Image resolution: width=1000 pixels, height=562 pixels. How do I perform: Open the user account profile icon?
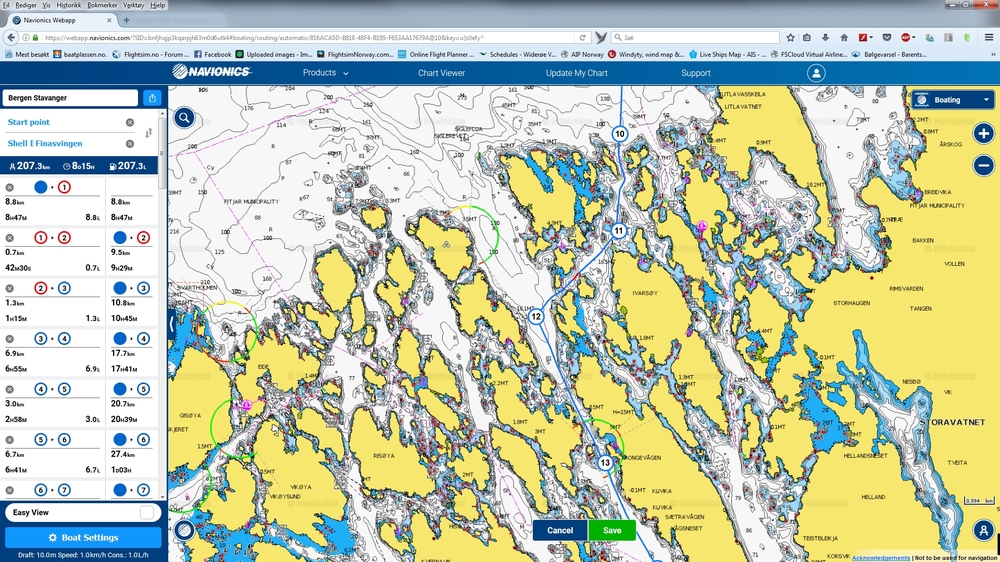coord(816,73)
